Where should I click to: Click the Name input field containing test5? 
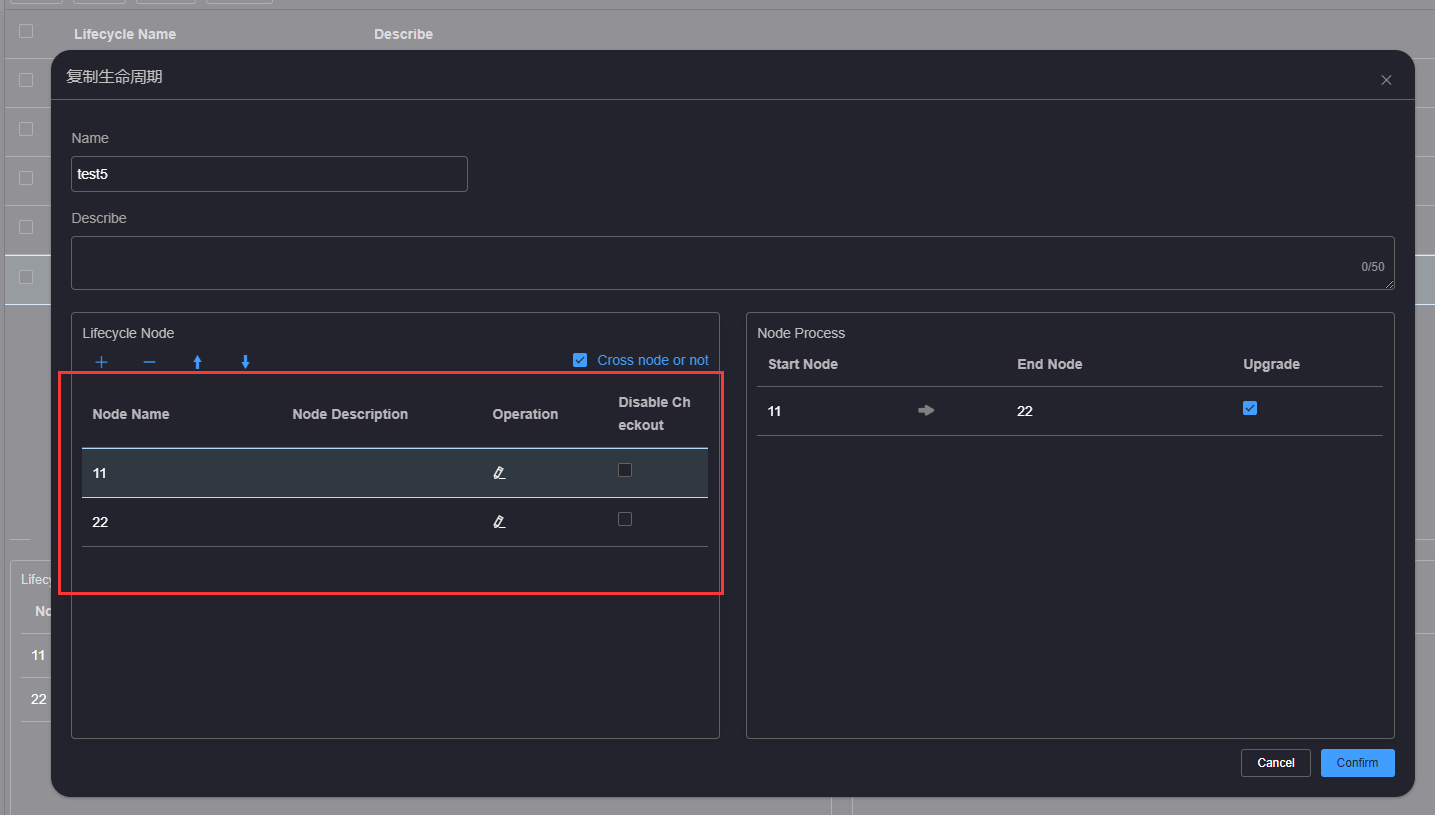(269, 174)
